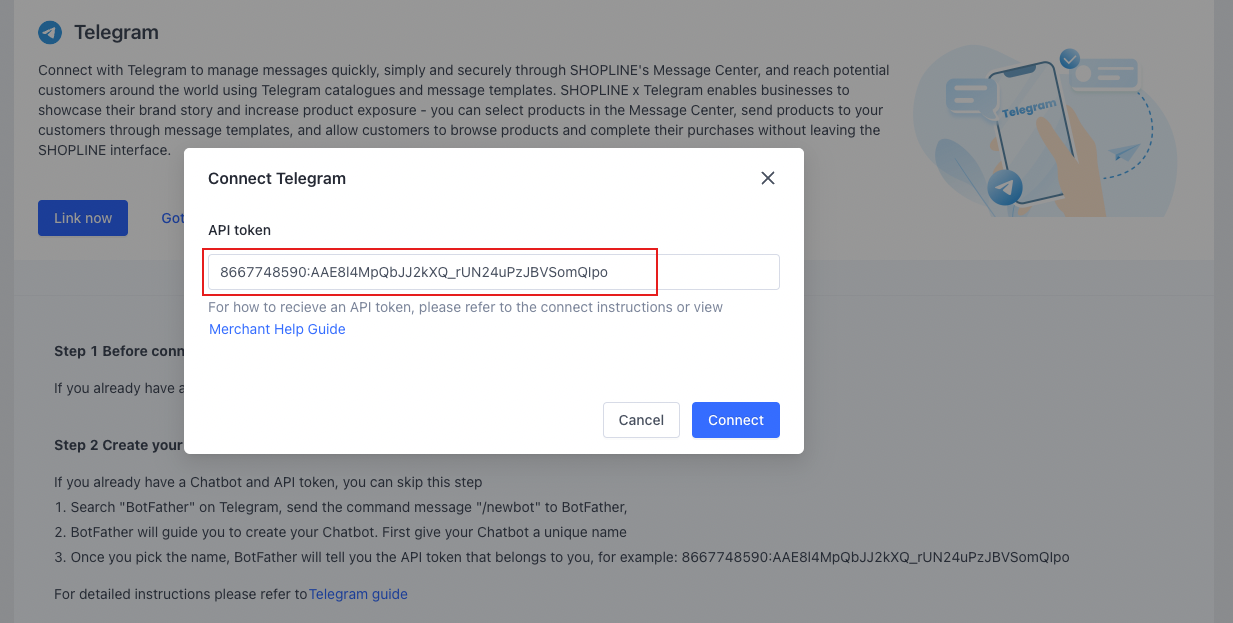Screen dimensions: 1233x623
Task: Click the API token input field
Action: [493, 272]
